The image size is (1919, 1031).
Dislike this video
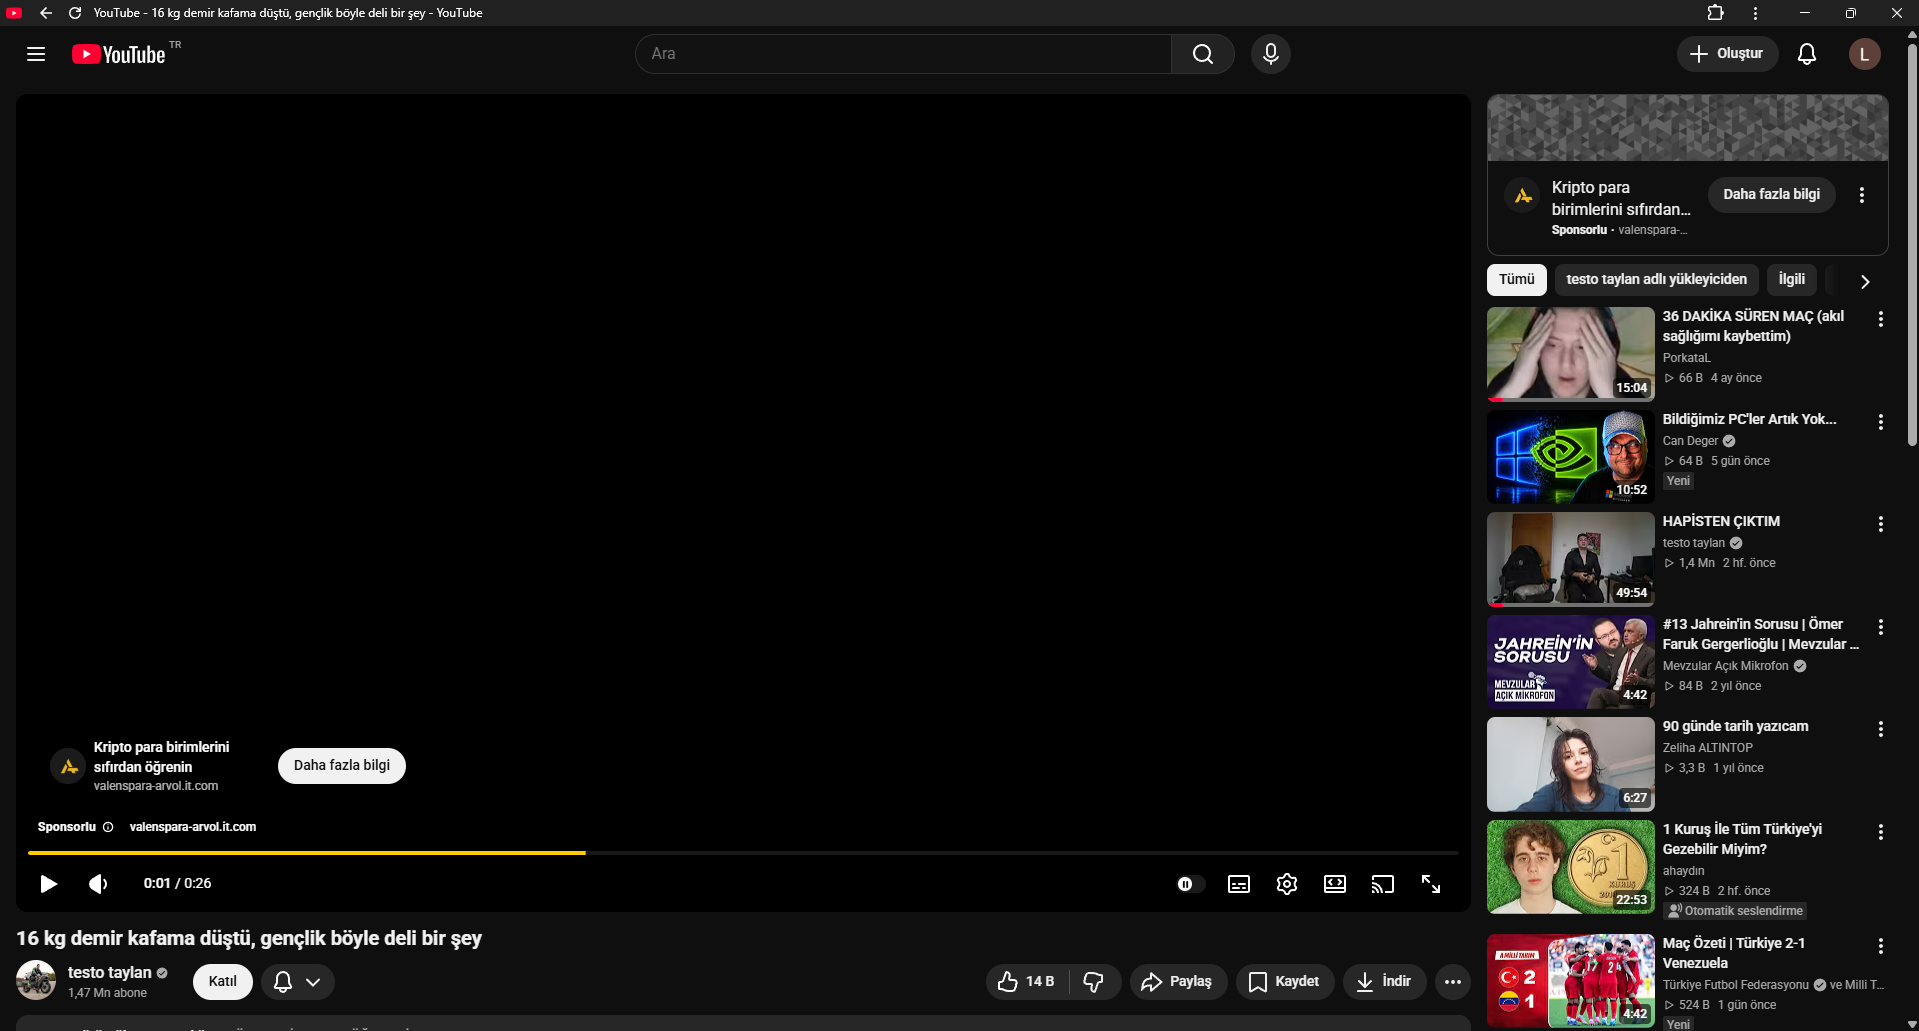(1094, 982)
